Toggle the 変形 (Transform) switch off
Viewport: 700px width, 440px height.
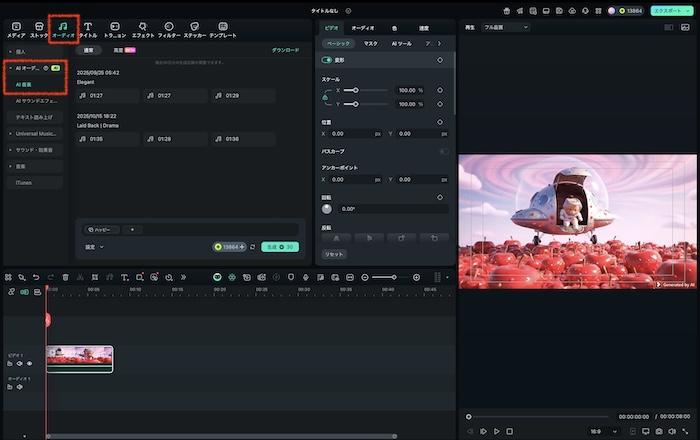coord(327,60)
